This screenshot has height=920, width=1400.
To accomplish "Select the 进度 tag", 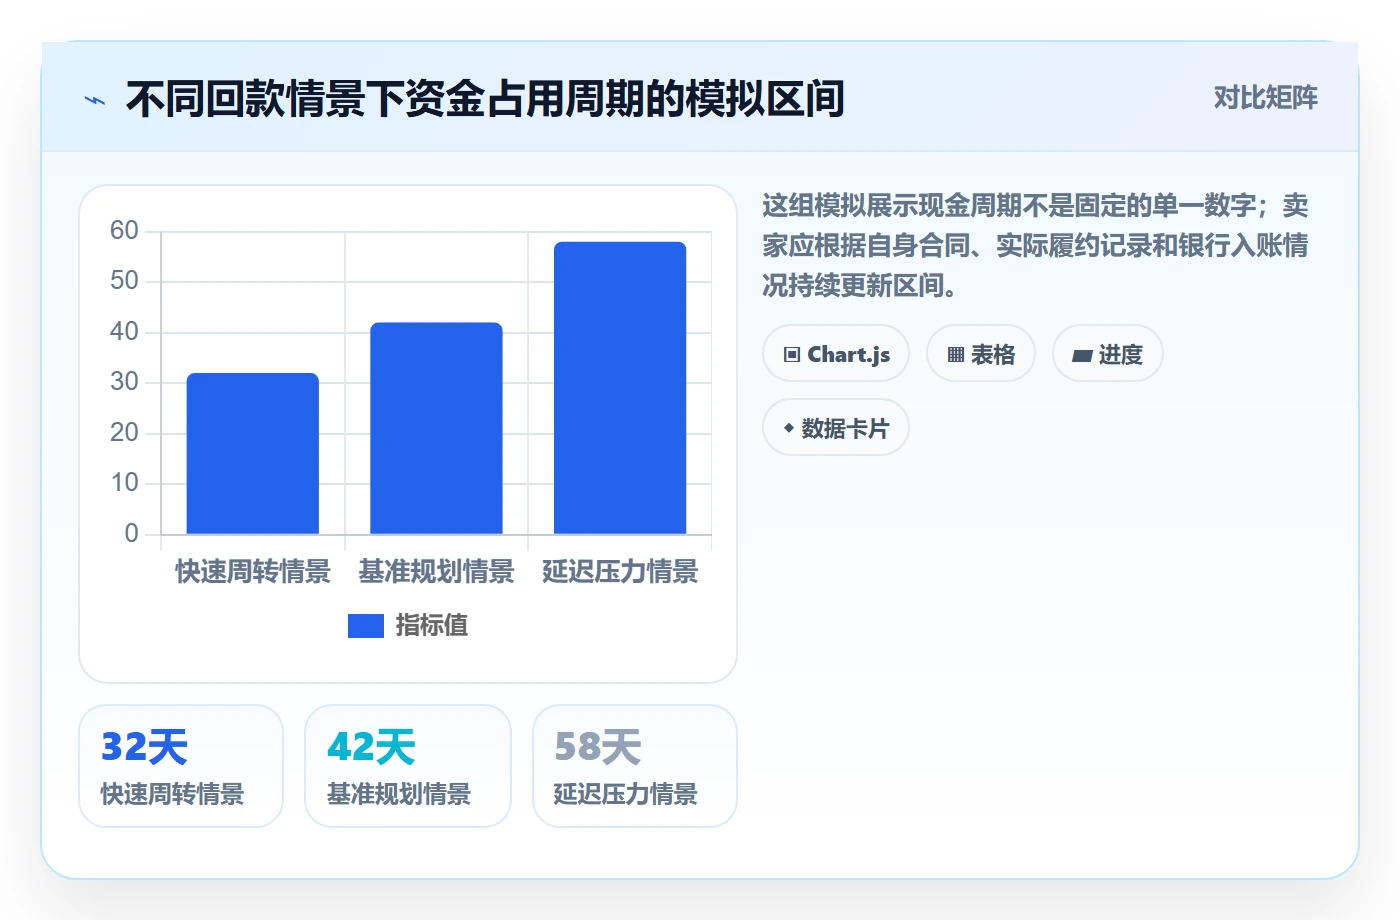I will (x=1108, y=353).
